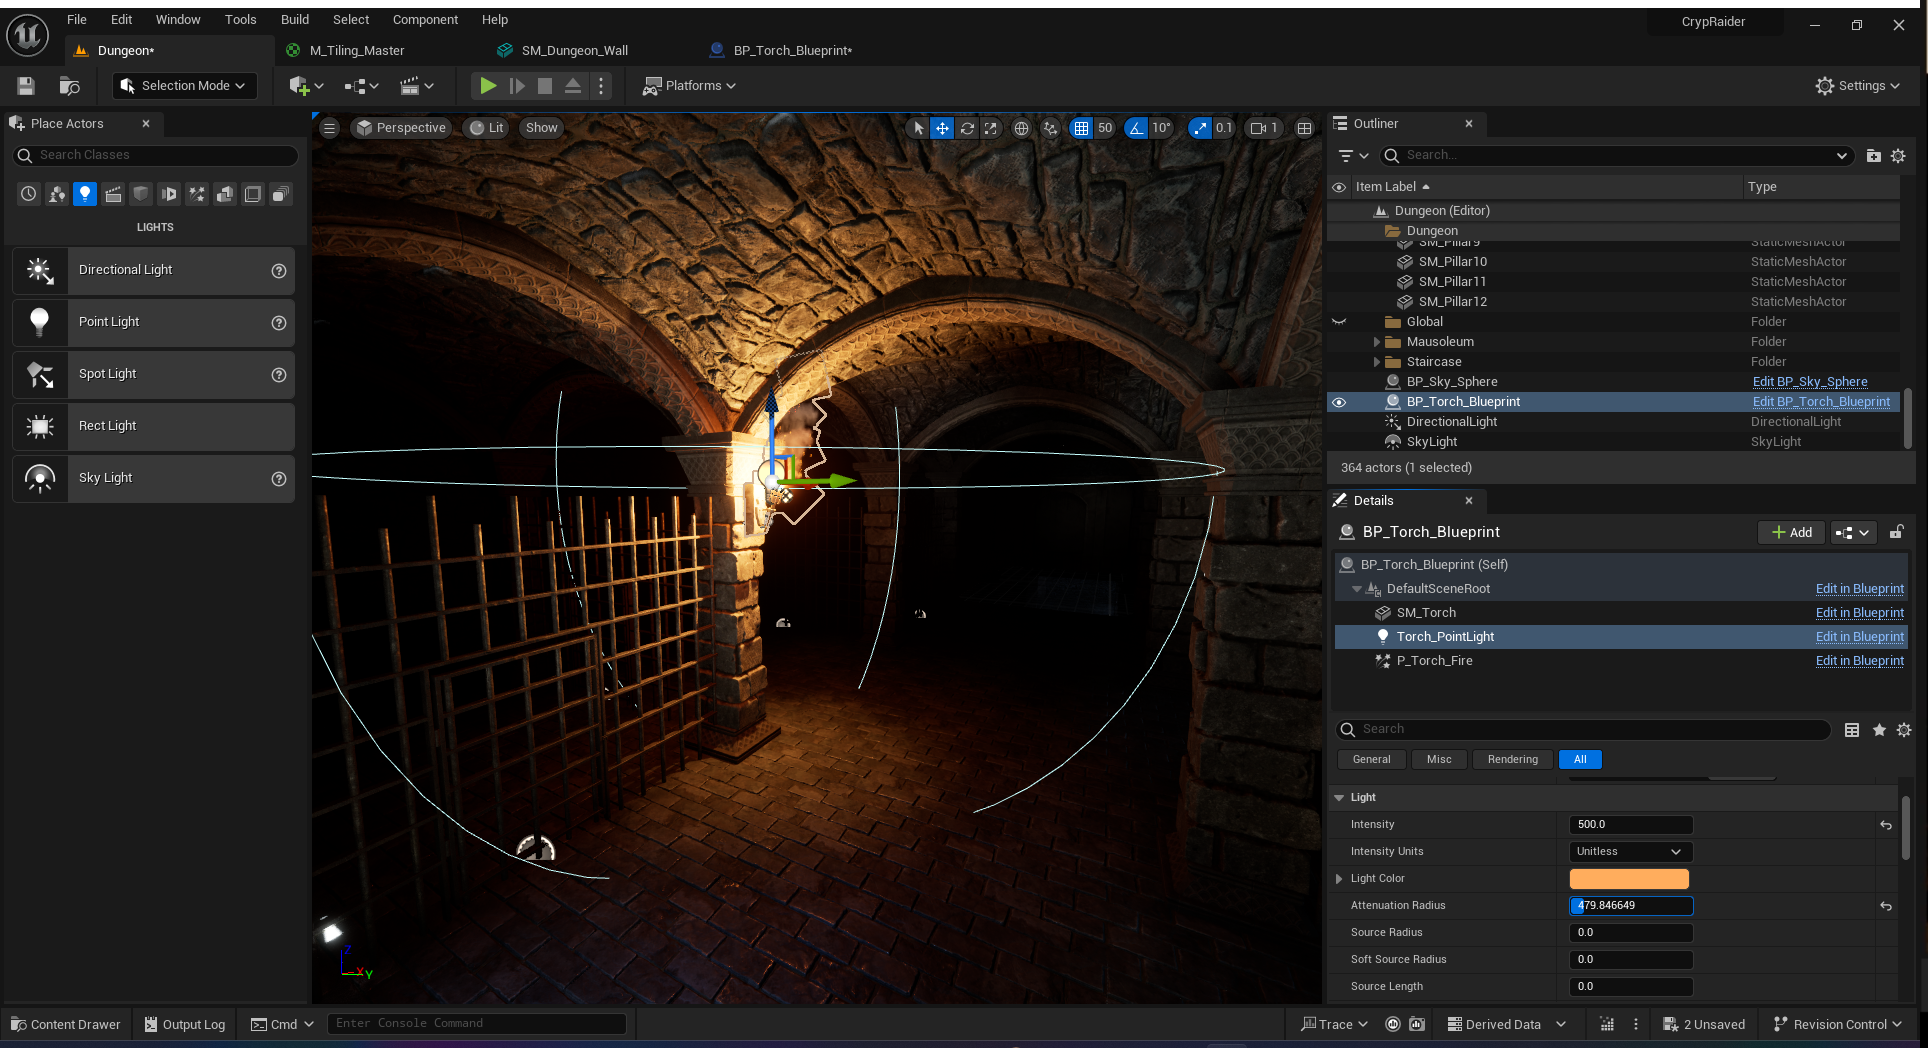1928x1048 pixels.
Task: Switch to the M_Tiling_Master tab
Action: (x=357, y=50)
